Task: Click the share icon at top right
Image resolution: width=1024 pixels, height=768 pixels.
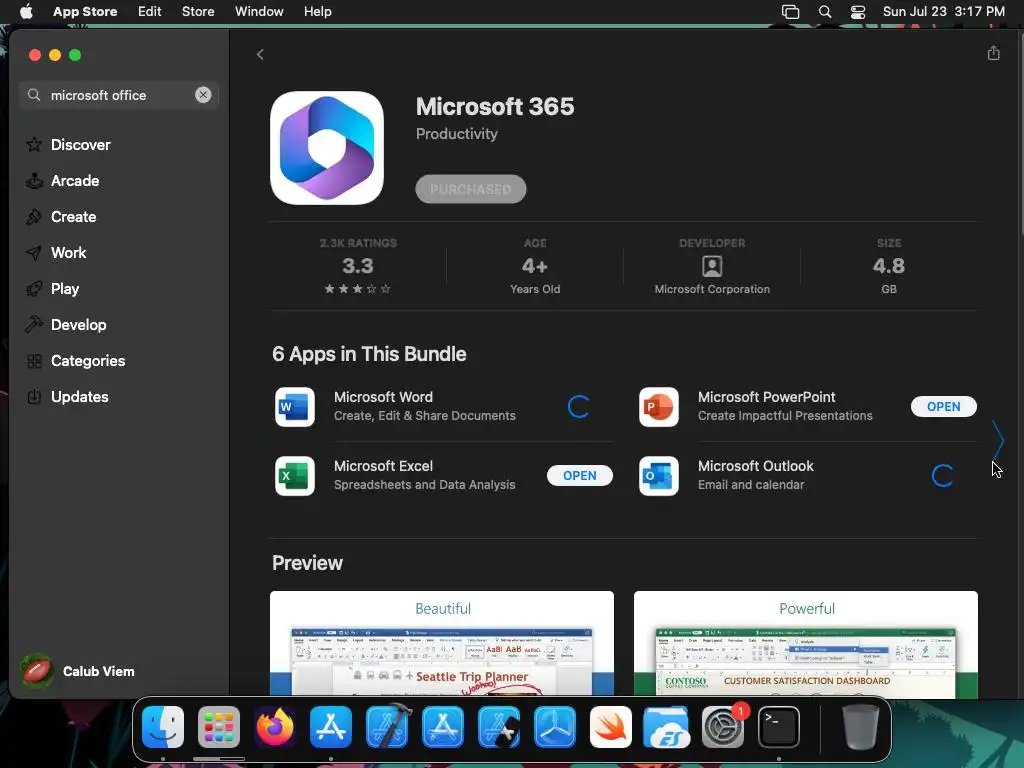Action: (993, 53)
